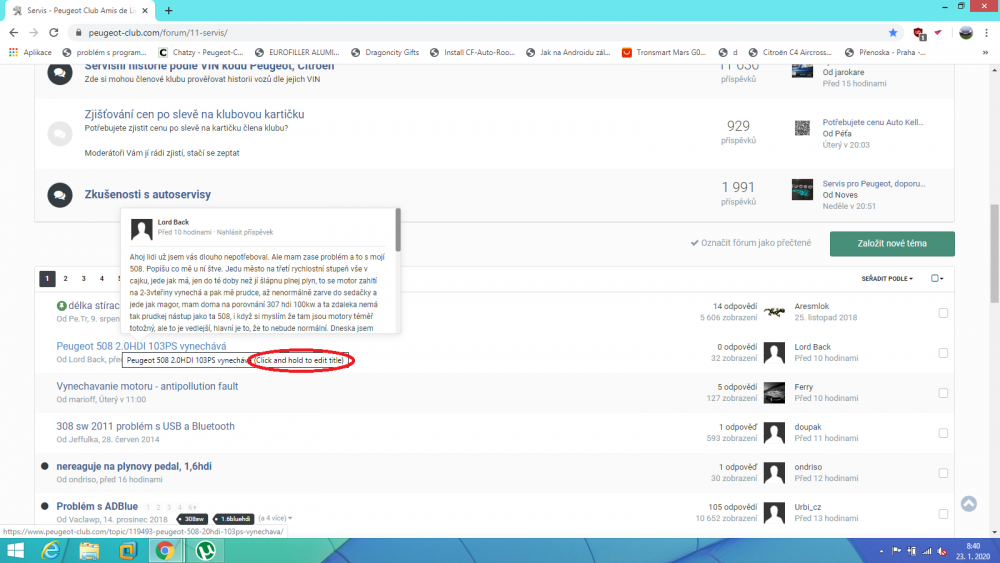Viewport: 1000px width, 563px height.
Task: Click Označit fórum jako přečtené
Action: pyautogui.click(x=751, y=243)
